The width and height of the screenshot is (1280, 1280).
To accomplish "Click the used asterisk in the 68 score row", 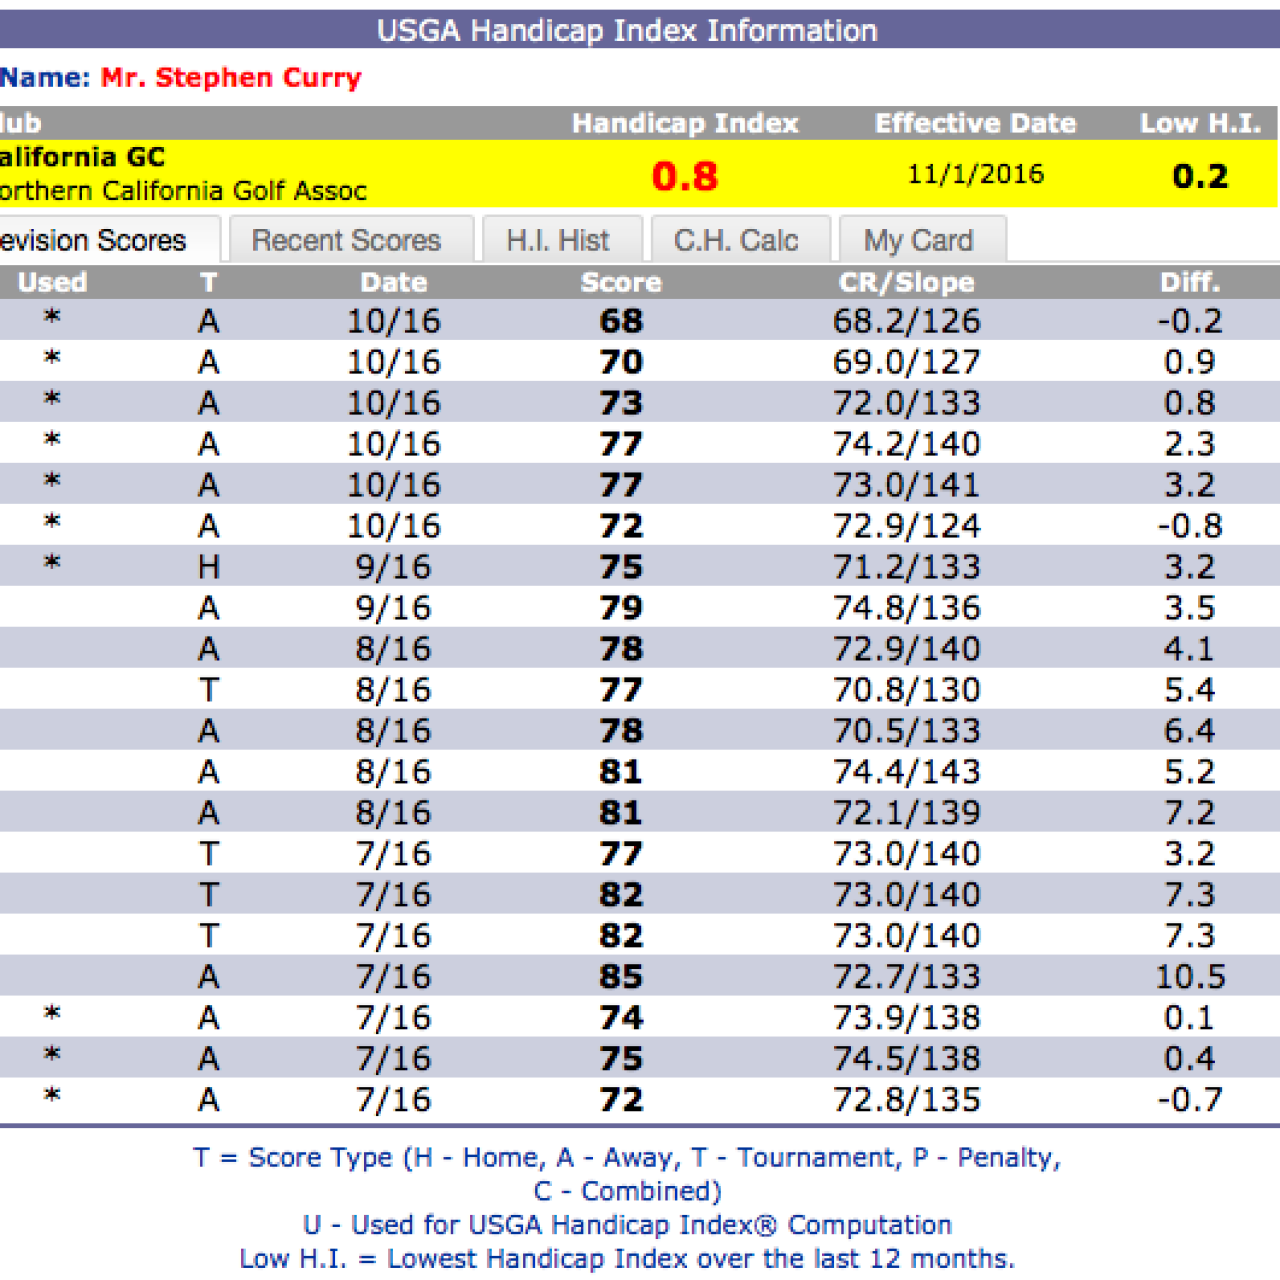I will pos(52,318).
